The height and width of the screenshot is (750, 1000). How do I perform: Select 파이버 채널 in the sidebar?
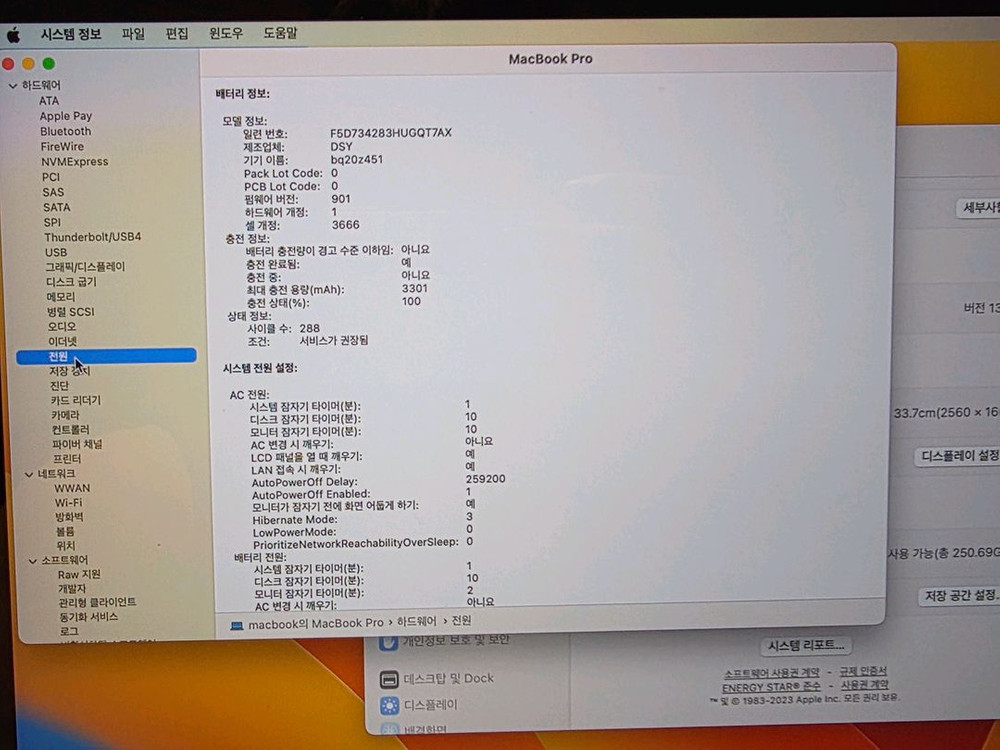point(77,445)
